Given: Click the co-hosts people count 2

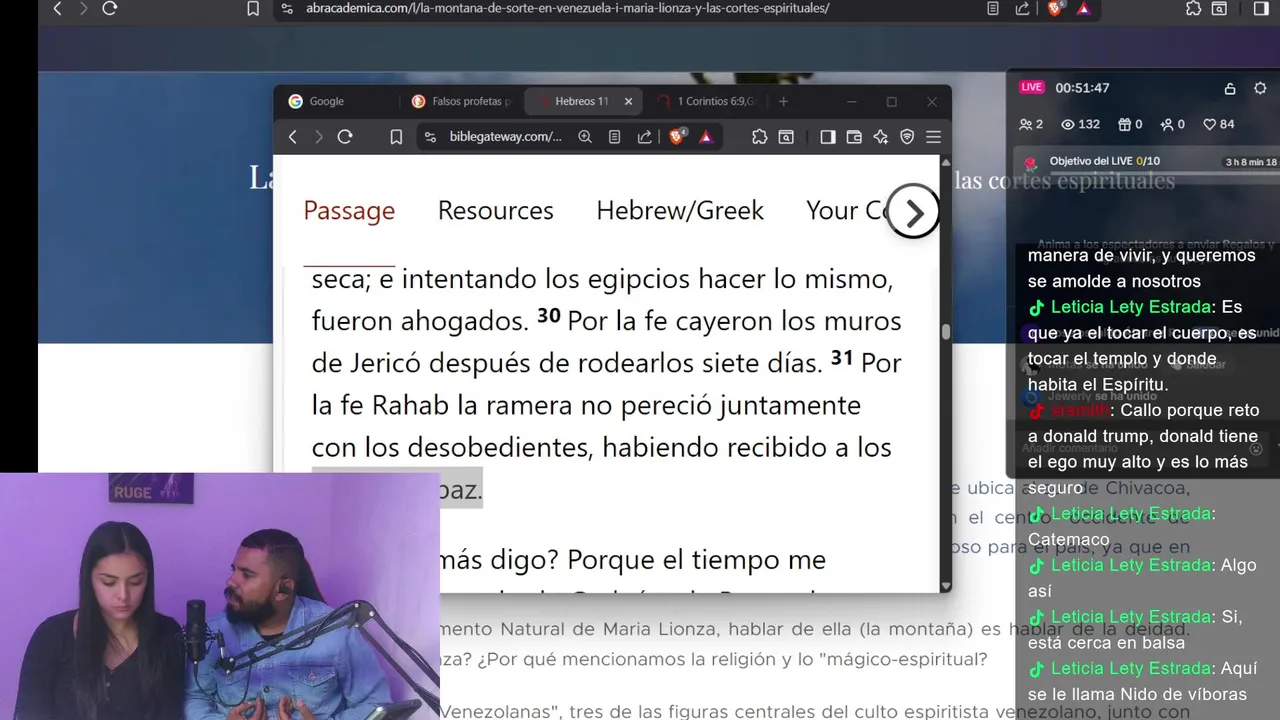Looking at the screenshot, I should coord(1031,124).
